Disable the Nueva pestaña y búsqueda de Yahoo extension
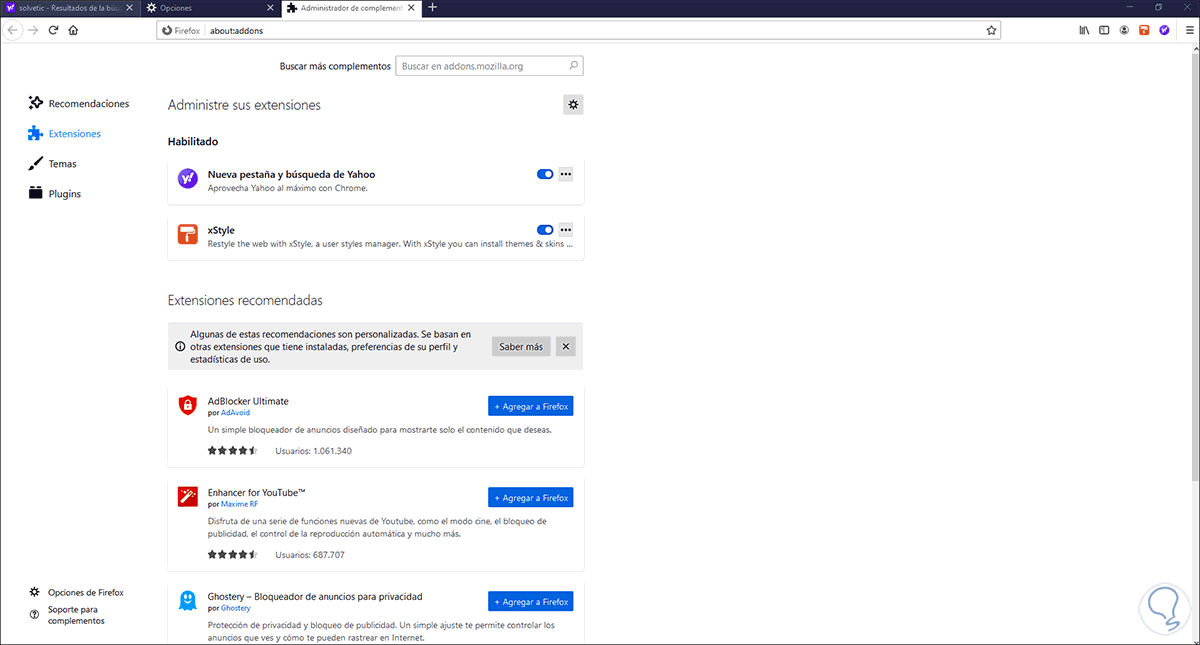This screenshot has width=1200, height=645. tap(545, 174)
